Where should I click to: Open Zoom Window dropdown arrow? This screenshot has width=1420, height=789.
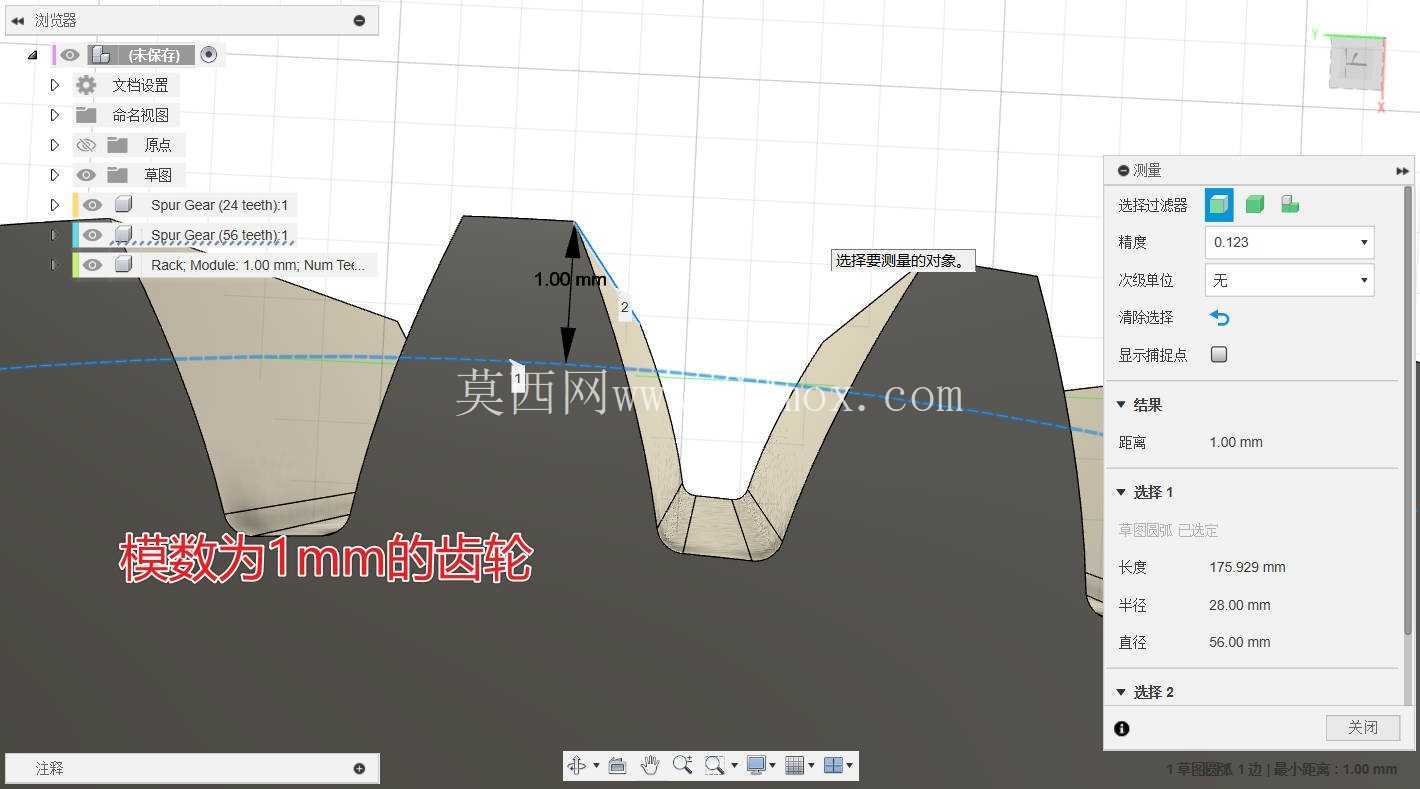[x=734, y=766]
